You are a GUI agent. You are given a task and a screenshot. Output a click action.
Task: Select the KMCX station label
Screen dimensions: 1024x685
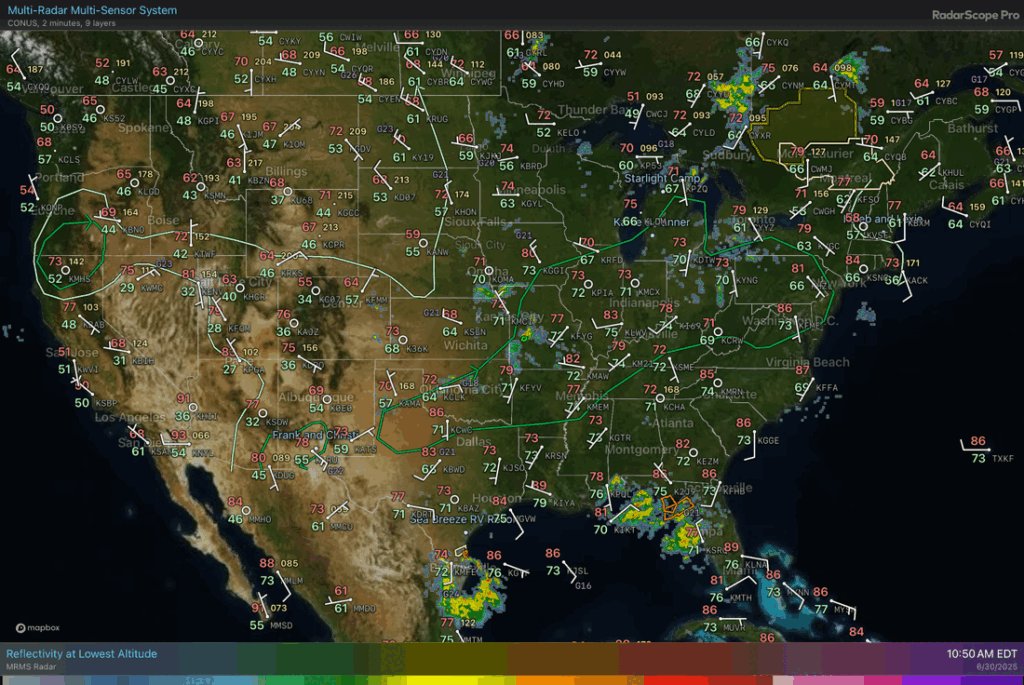coord(649,292)
